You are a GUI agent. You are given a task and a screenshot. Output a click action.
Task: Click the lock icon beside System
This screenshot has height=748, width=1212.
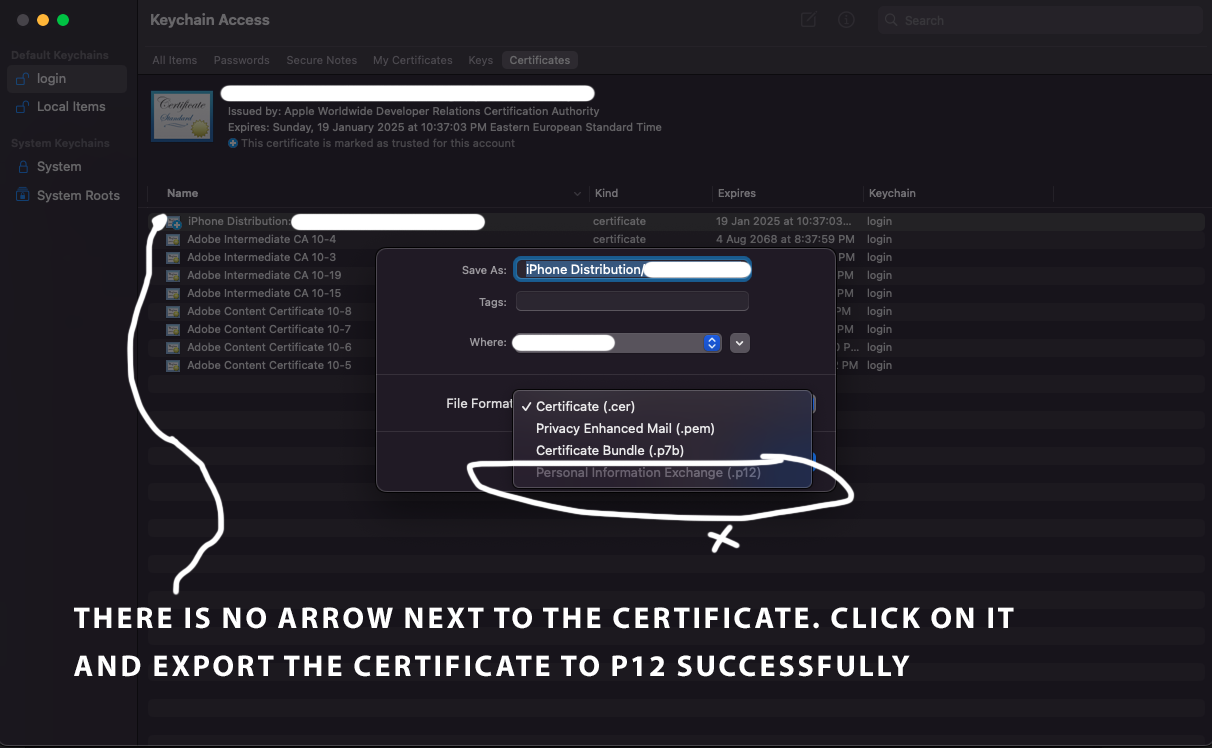pyautogui.click(x=23, y=167)
